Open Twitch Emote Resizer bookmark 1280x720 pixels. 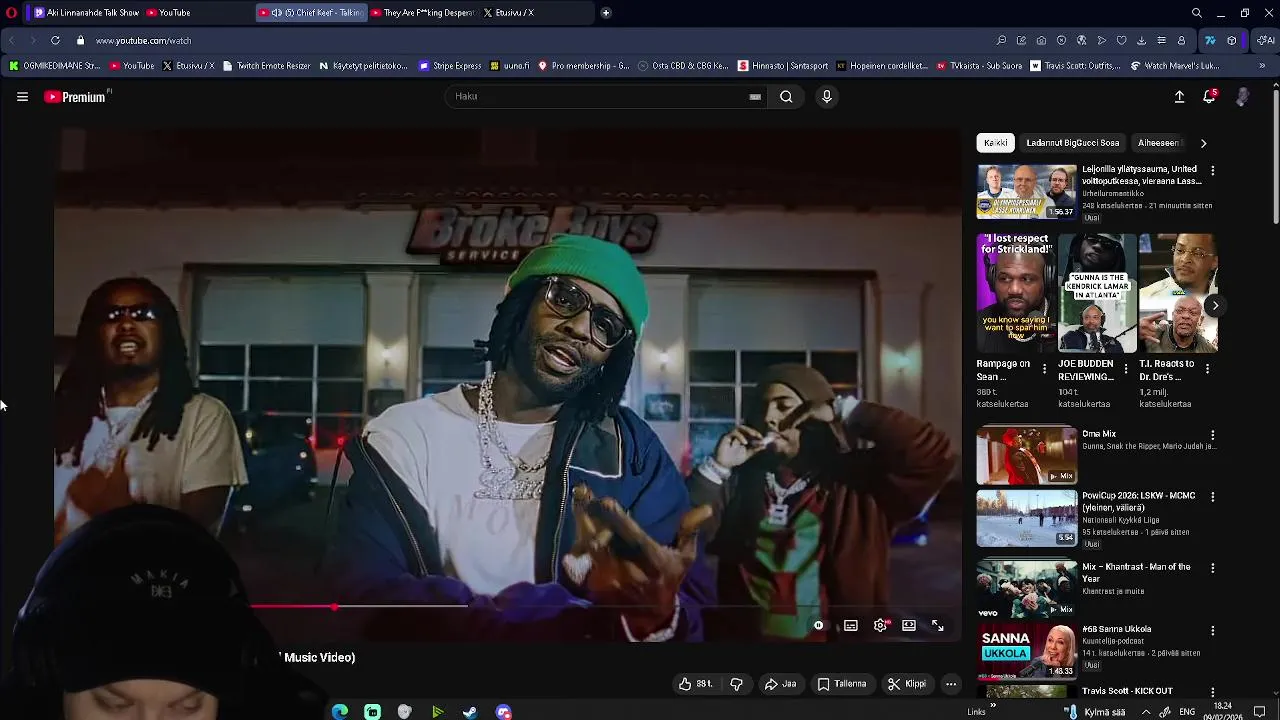266,66
